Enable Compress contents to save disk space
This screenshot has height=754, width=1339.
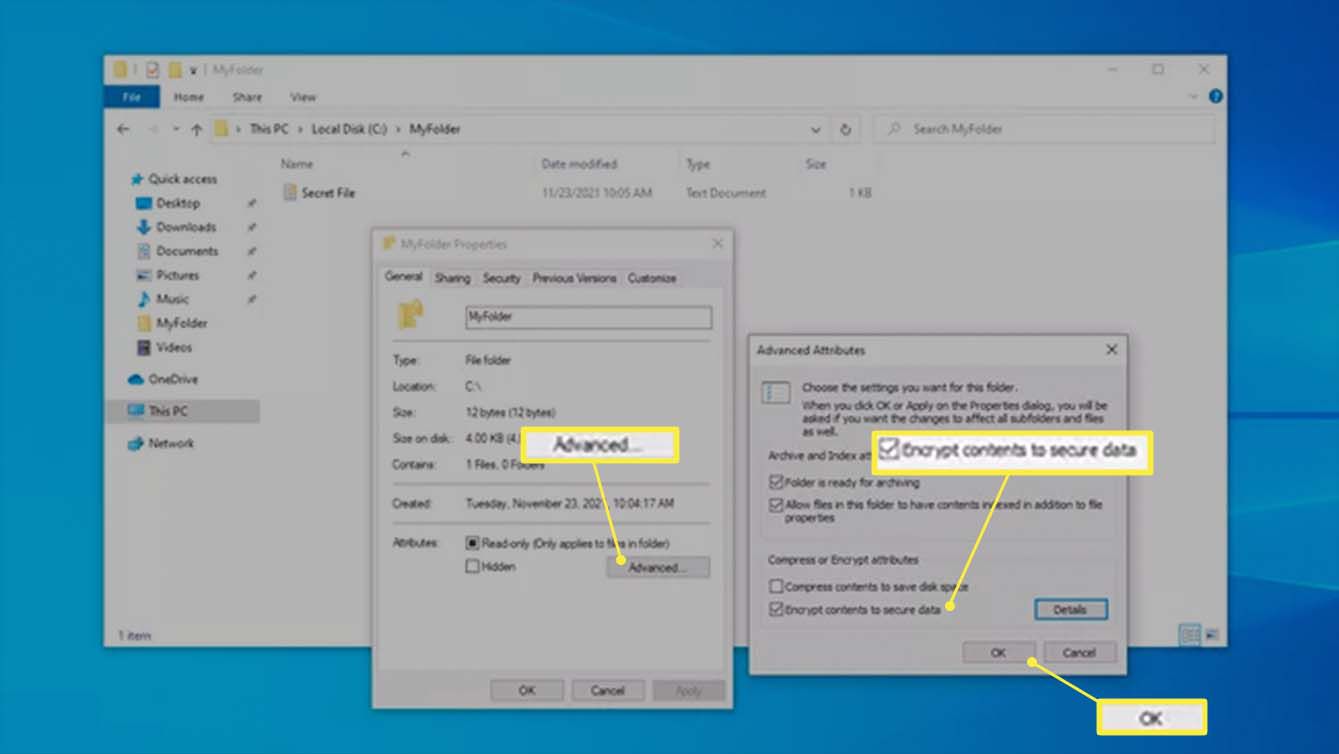[776, 587]
